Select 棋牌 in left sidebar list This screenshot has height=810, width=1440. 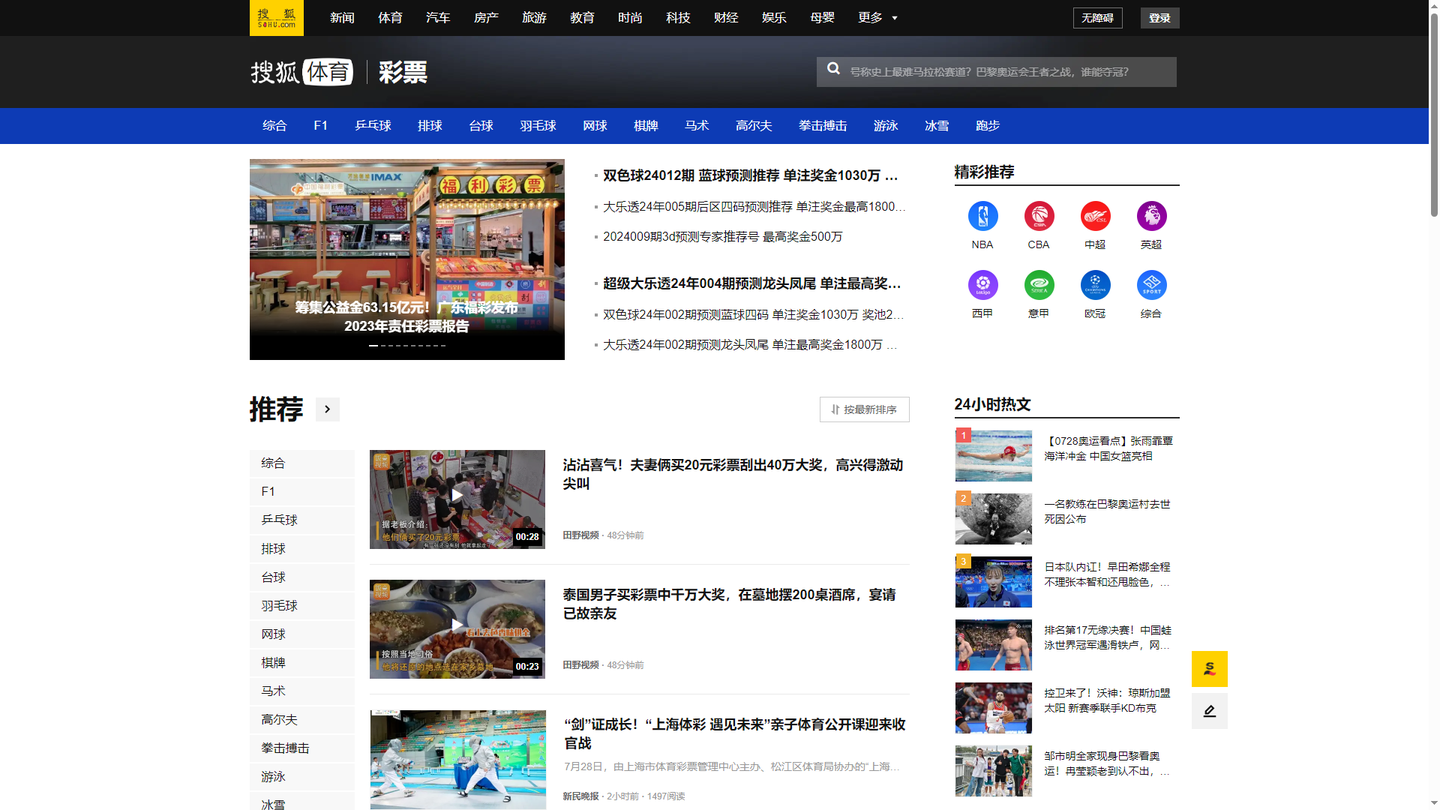(302, 663)
